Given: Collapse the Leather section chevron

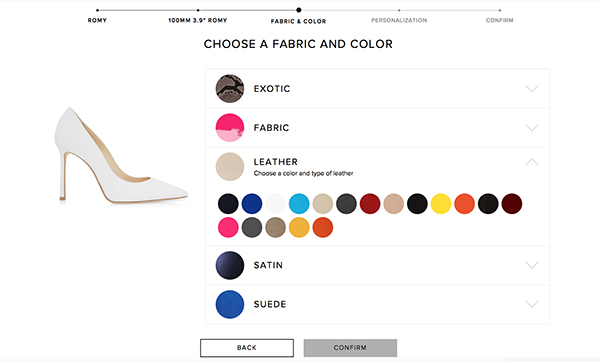Looking at the screenshot, I should 532,162.
